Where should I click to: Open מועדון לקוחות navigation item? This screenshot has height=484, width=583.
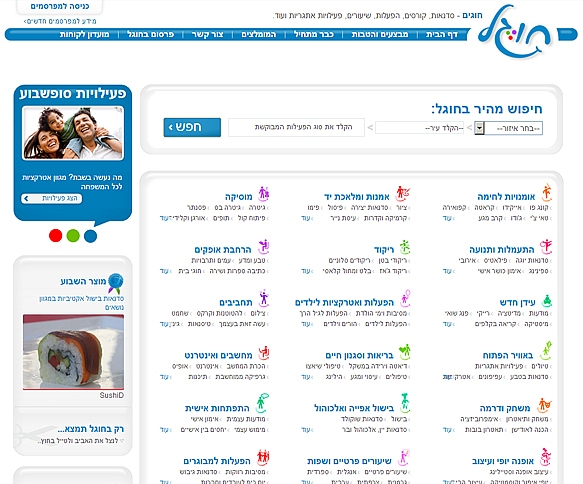pos(84,35)
